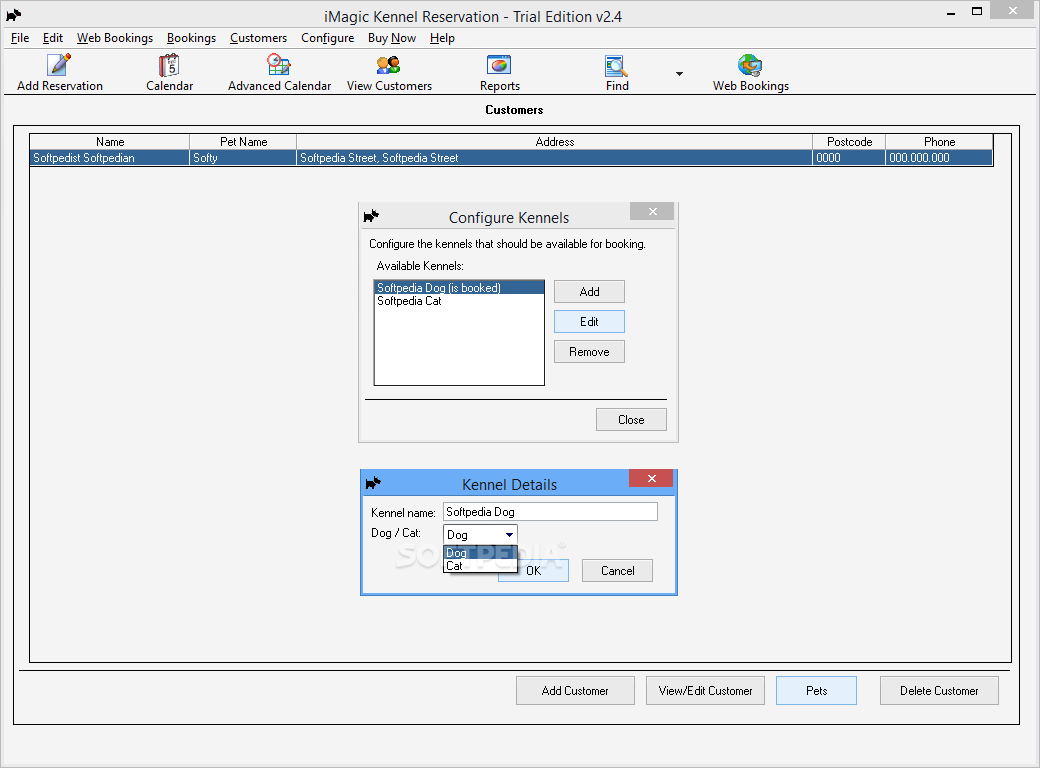Click the Address column header

coord(554,142)
